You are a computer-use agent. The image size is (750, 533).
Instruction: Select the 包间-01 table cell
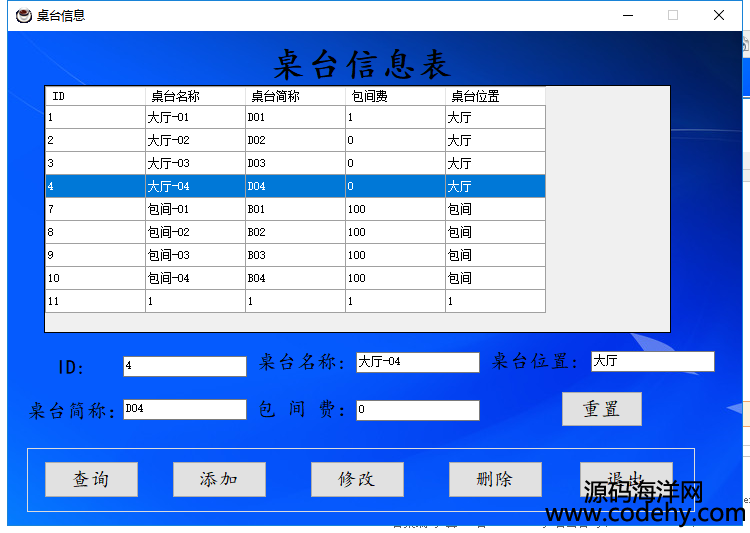coord(195,209)
